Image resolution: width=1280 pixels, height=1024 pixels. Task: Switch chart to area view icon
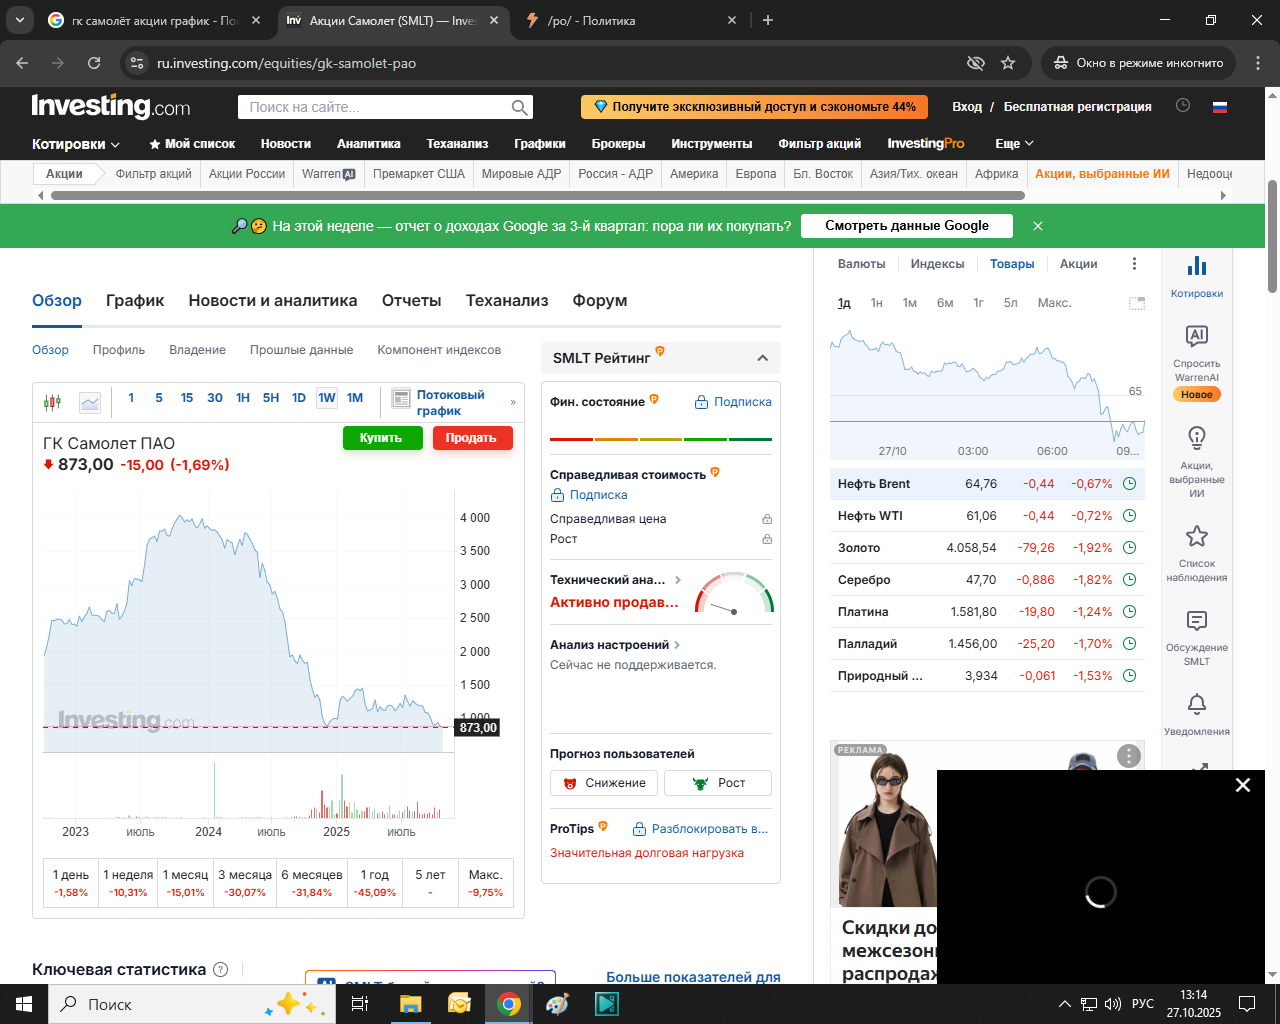[90, 402]
